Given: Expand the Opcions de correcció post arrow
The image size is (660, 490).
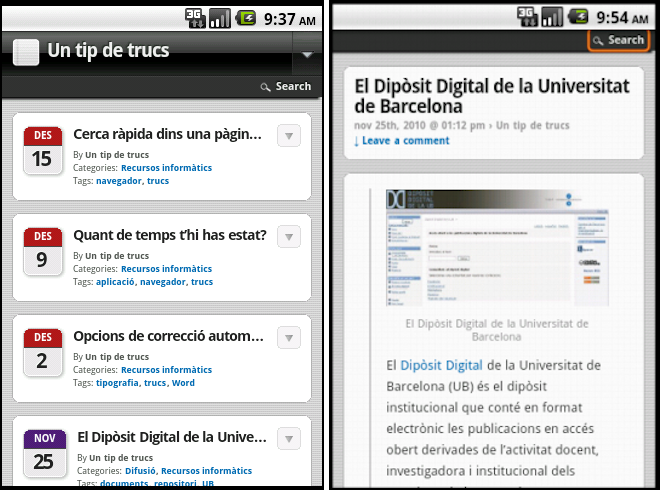Looking at the screenshot, I should 288,337.
